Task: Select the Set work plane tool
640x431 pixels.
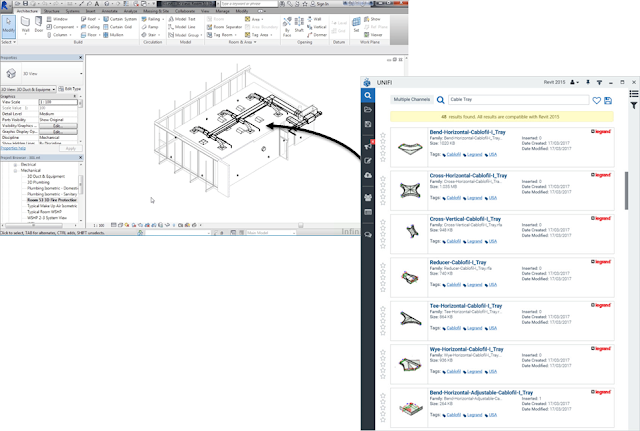Action: coord(356,24)
